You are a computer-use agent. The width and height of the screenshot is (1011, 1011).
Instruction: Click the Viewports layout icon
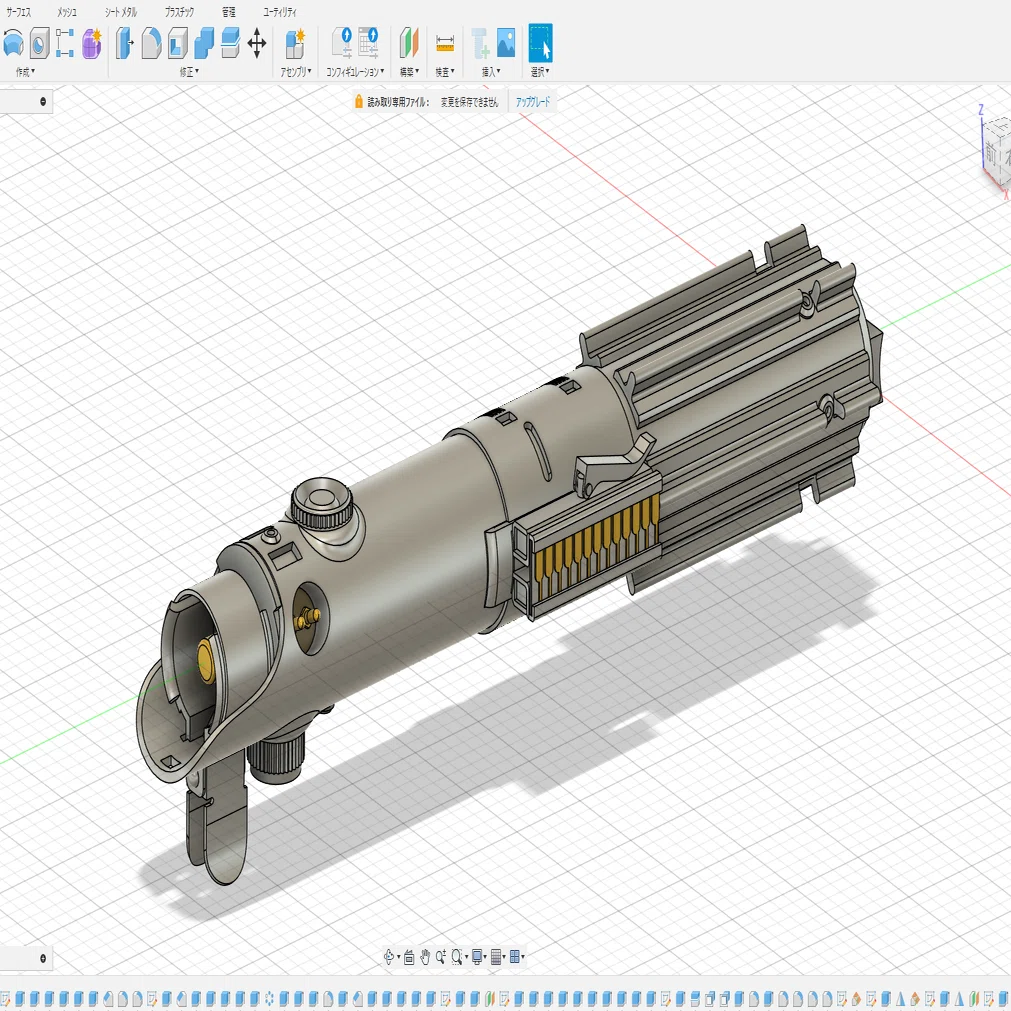[x=515, y=957]
